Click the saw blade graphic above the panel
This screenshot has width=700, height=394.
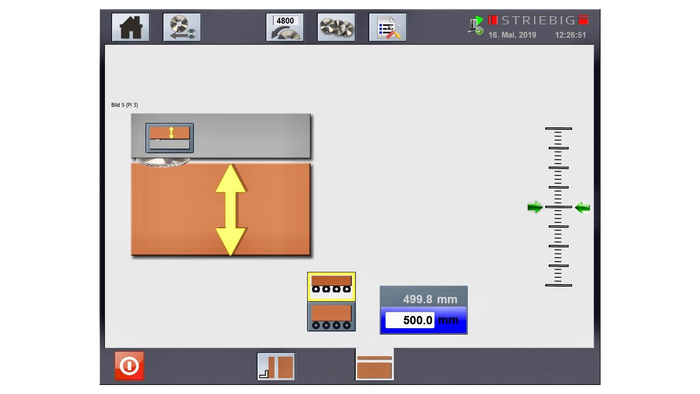tap(163, 162)
